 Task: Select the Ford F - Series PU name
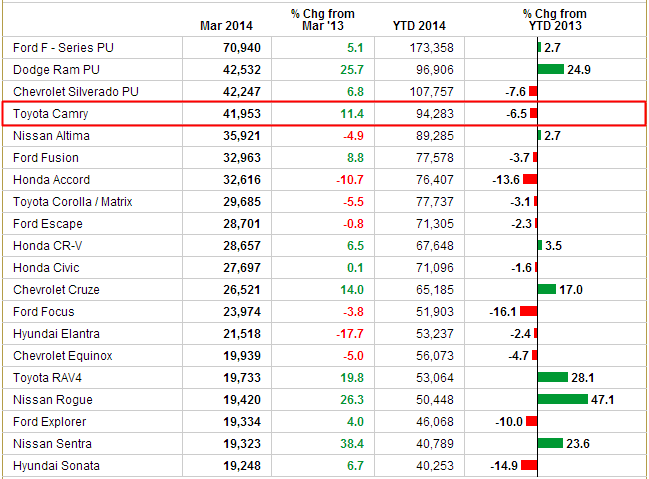[x=61, y=48]
